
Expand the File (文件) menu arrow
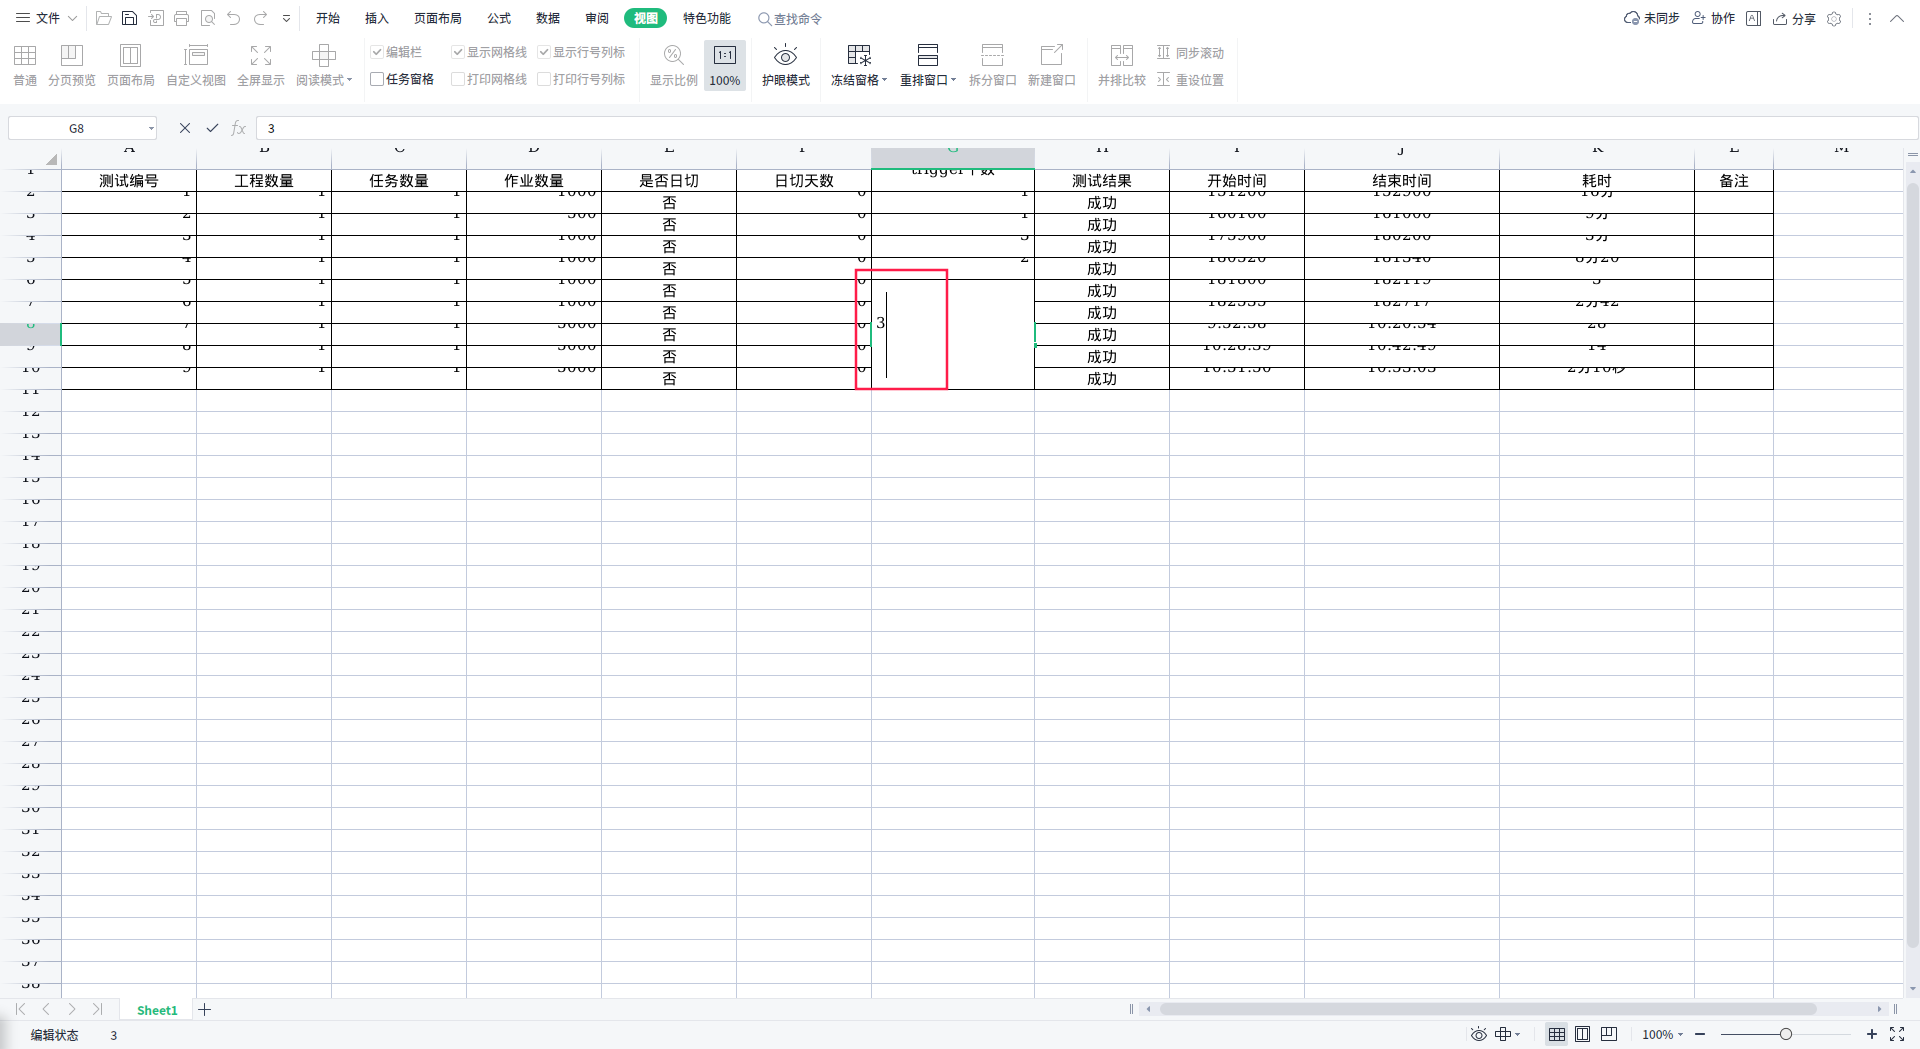(x=72, y=18)
